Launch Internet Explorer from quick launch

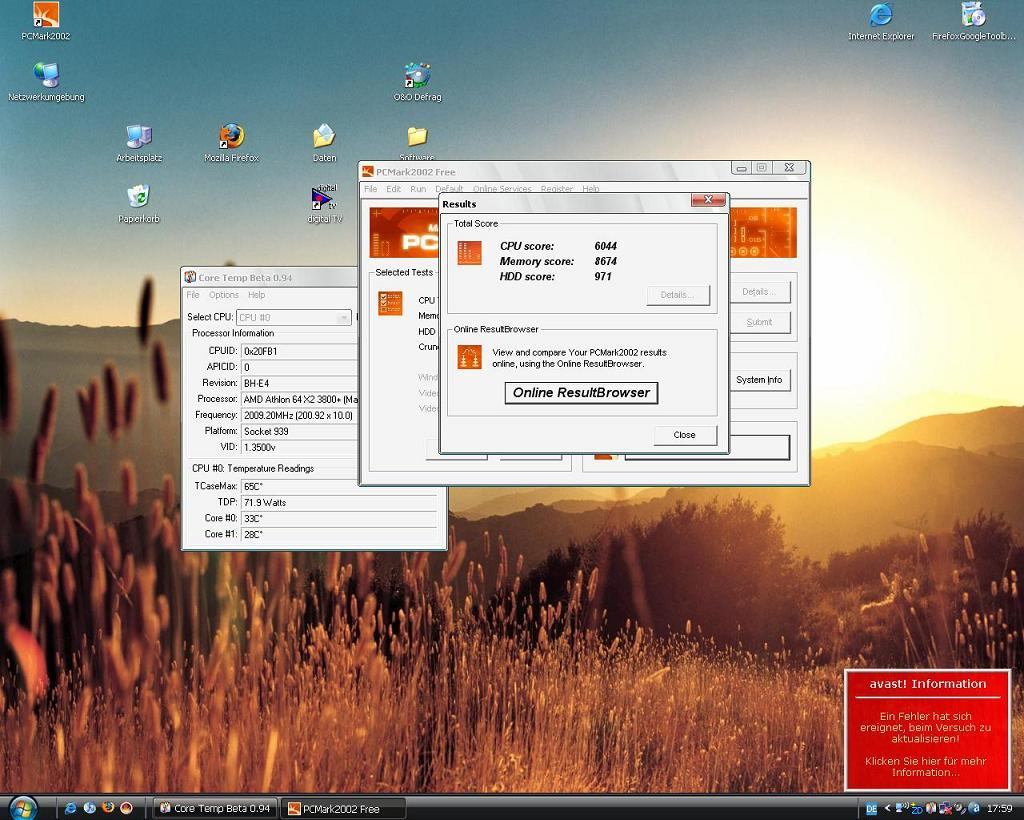pyautogui.click(x=71, y=808)
